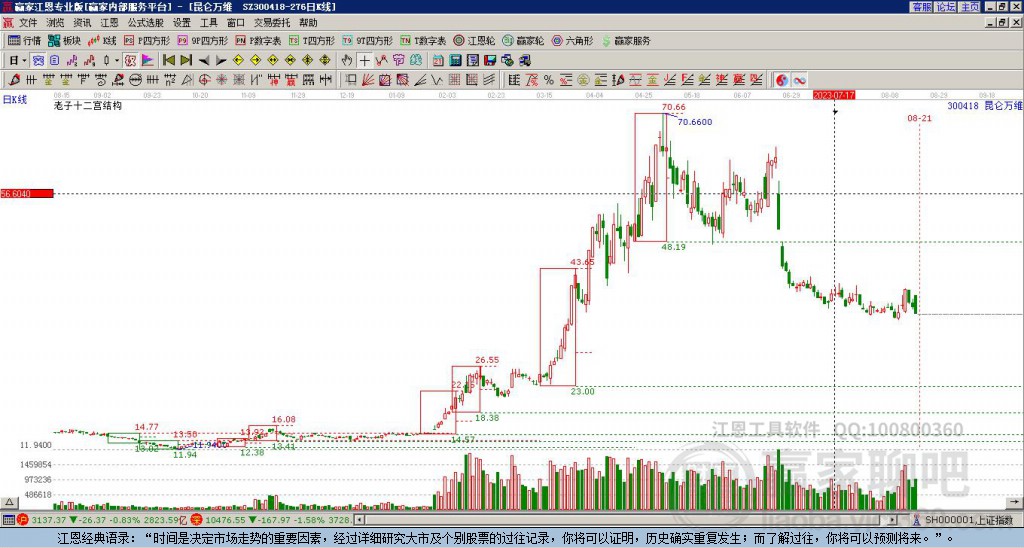Click the 300418 昆仑万维 stock label

985,105
